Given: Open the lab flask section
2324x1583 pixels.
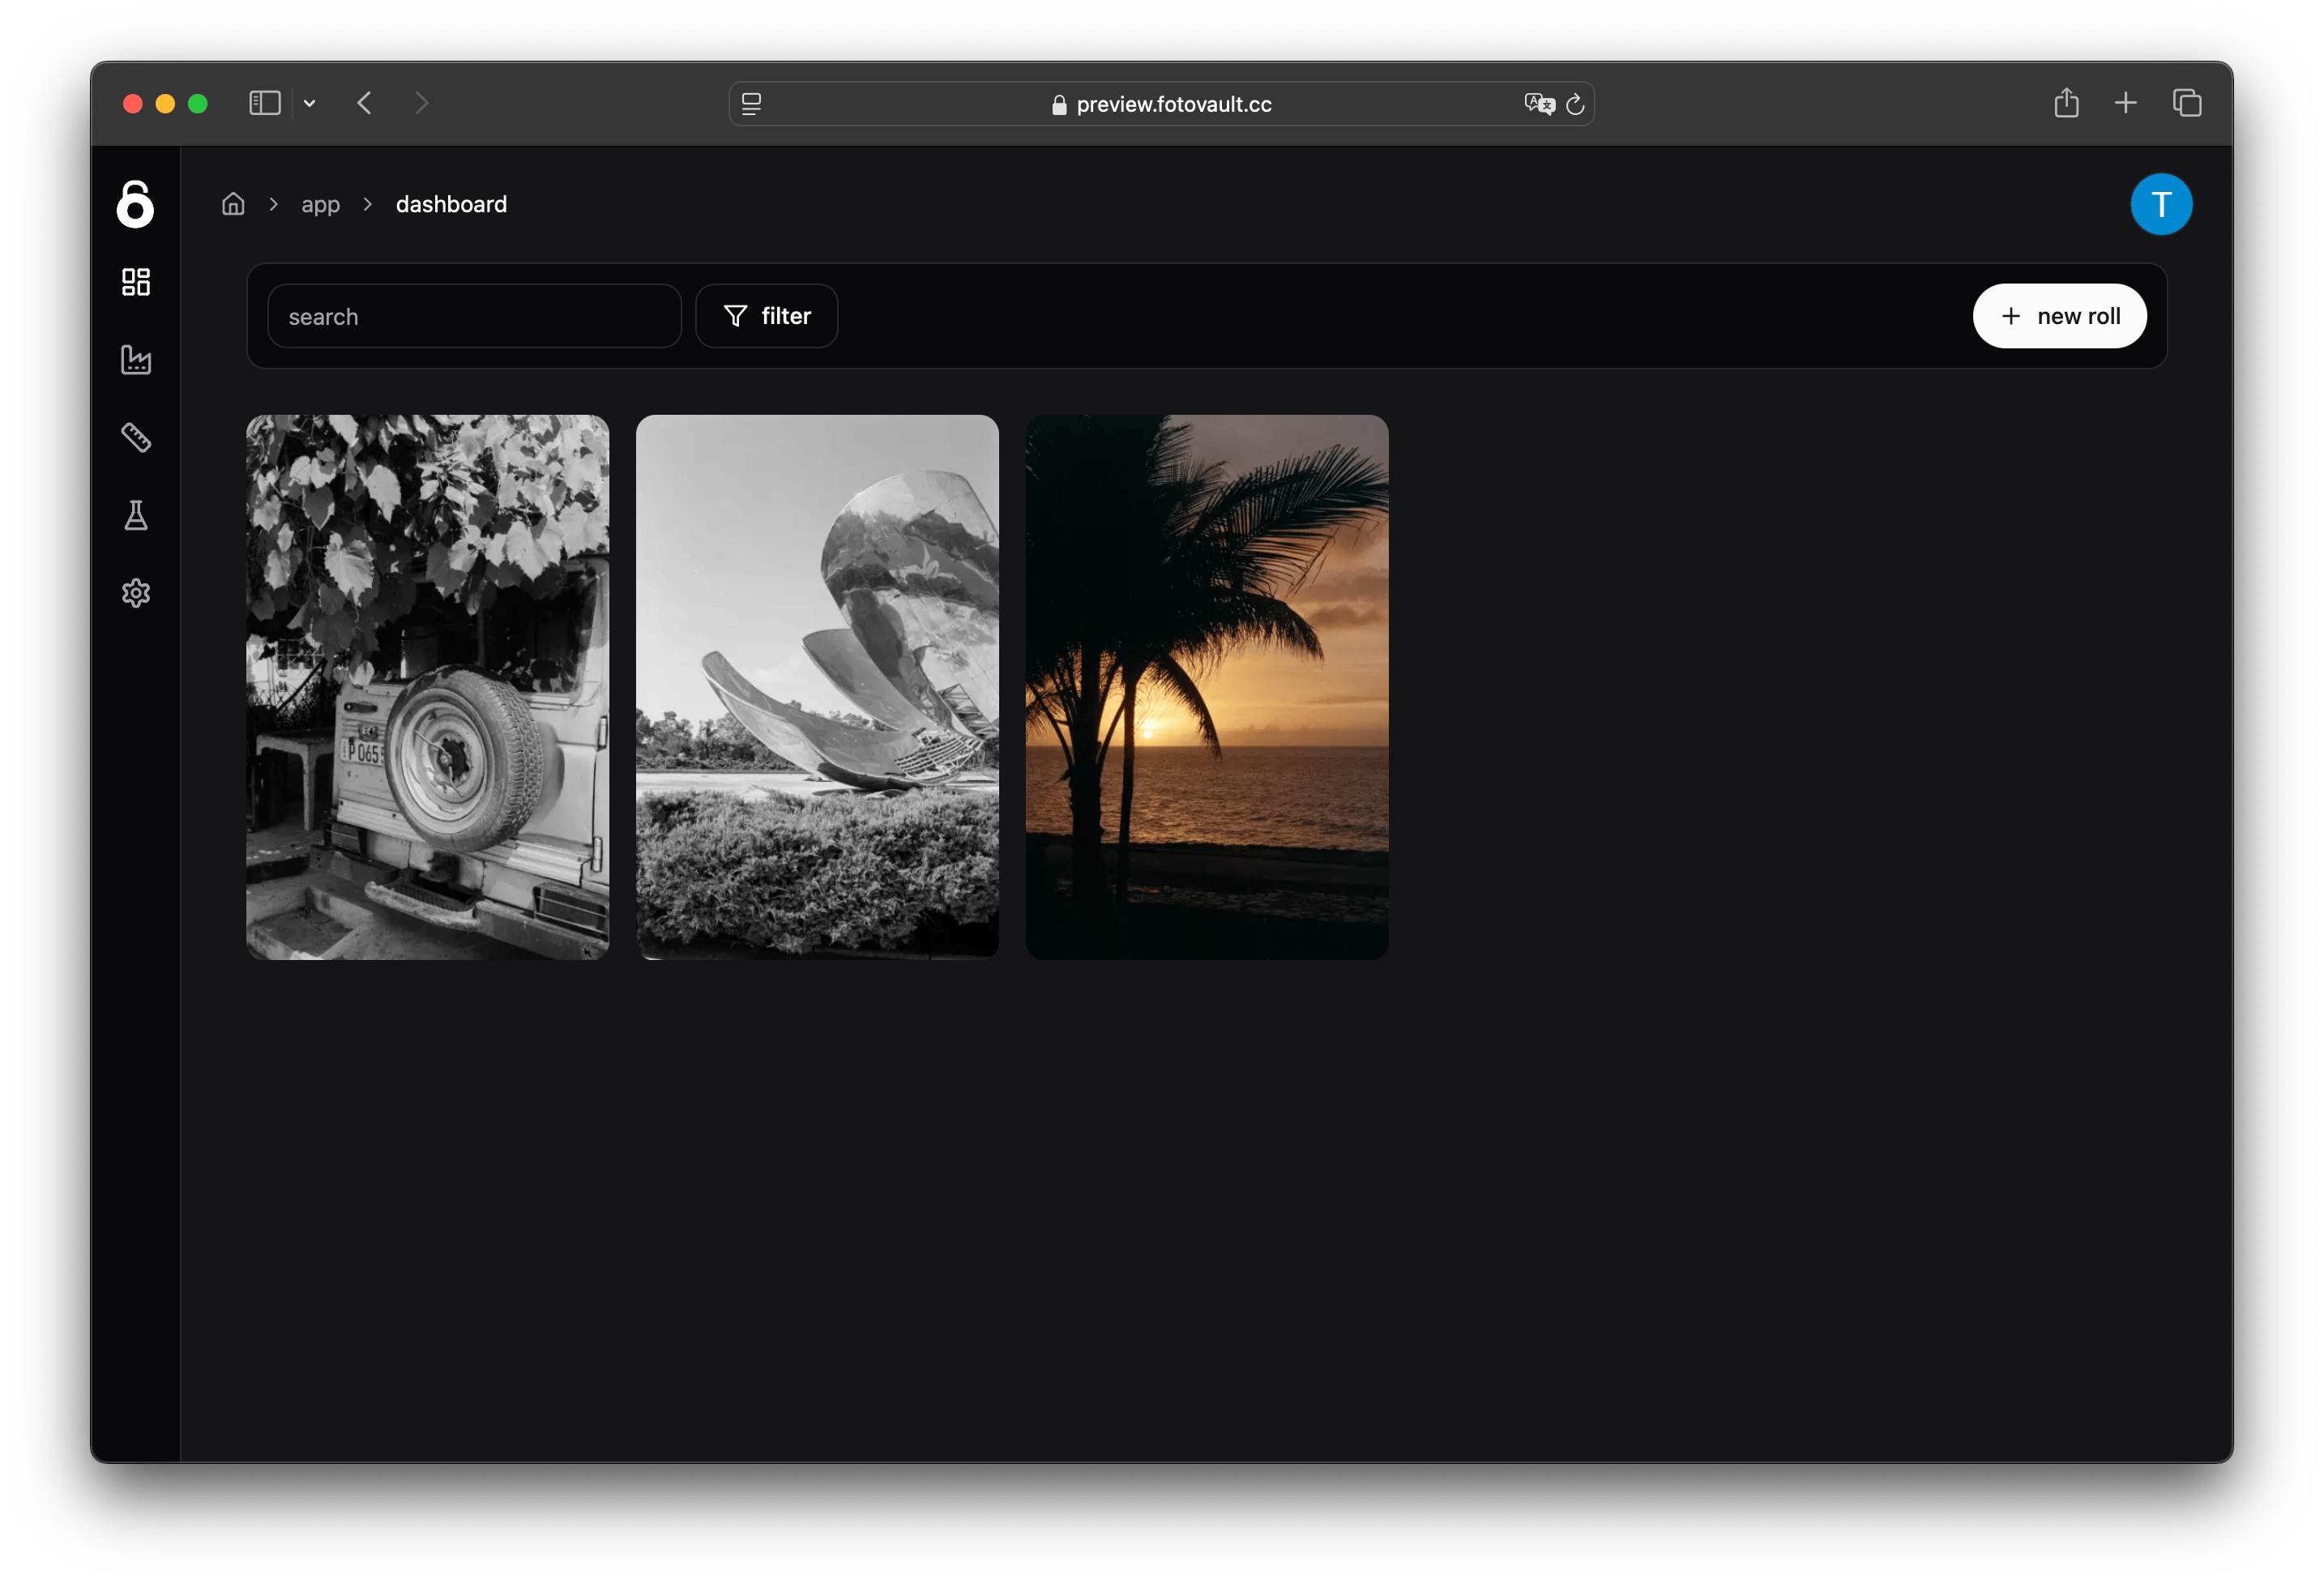Looking at the screenshot, I should pos(136,515).
